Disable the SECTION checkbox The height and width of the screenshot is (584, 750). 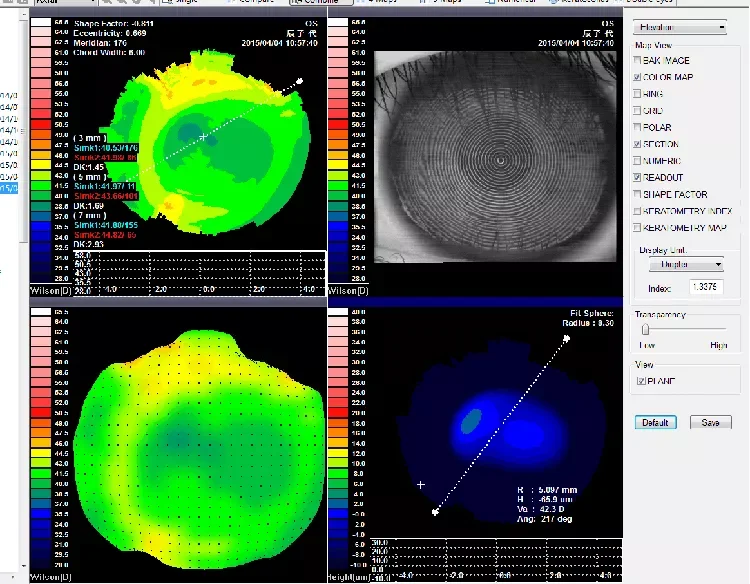pyautogui.click(x=639, y=145)
